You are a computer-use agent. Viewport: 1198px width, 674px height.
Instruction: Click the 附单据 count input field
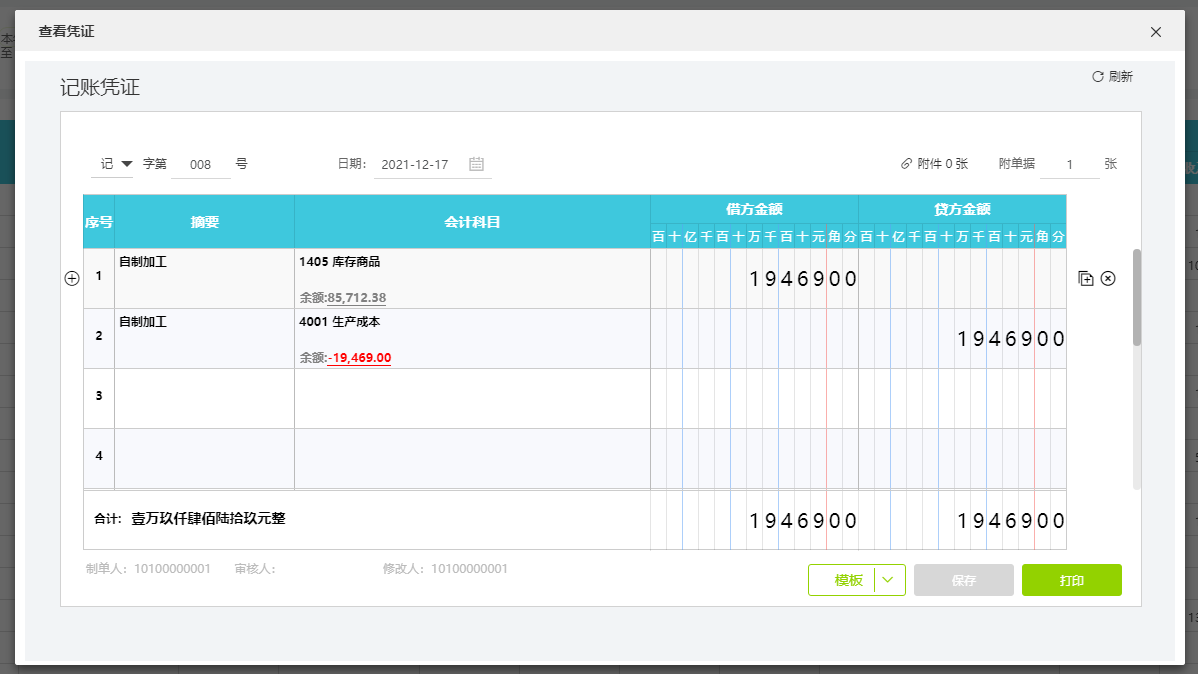point(1069,165)
